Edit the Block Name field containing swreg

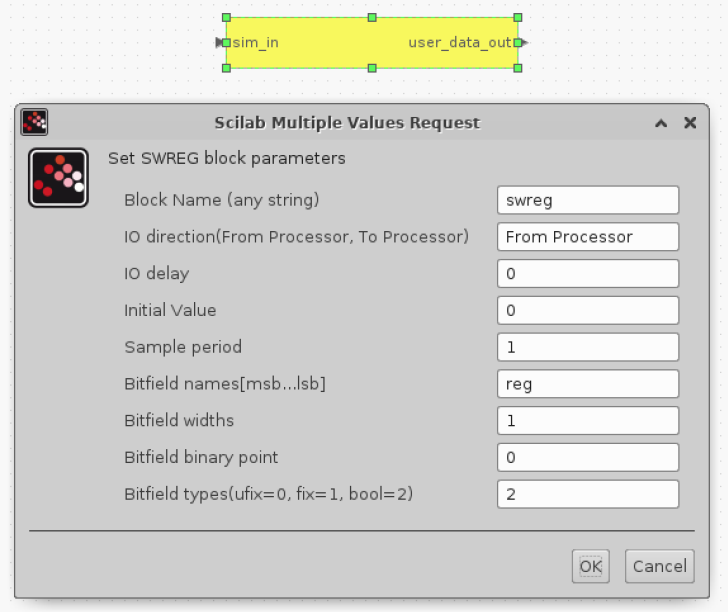click(x=588, y=200)
